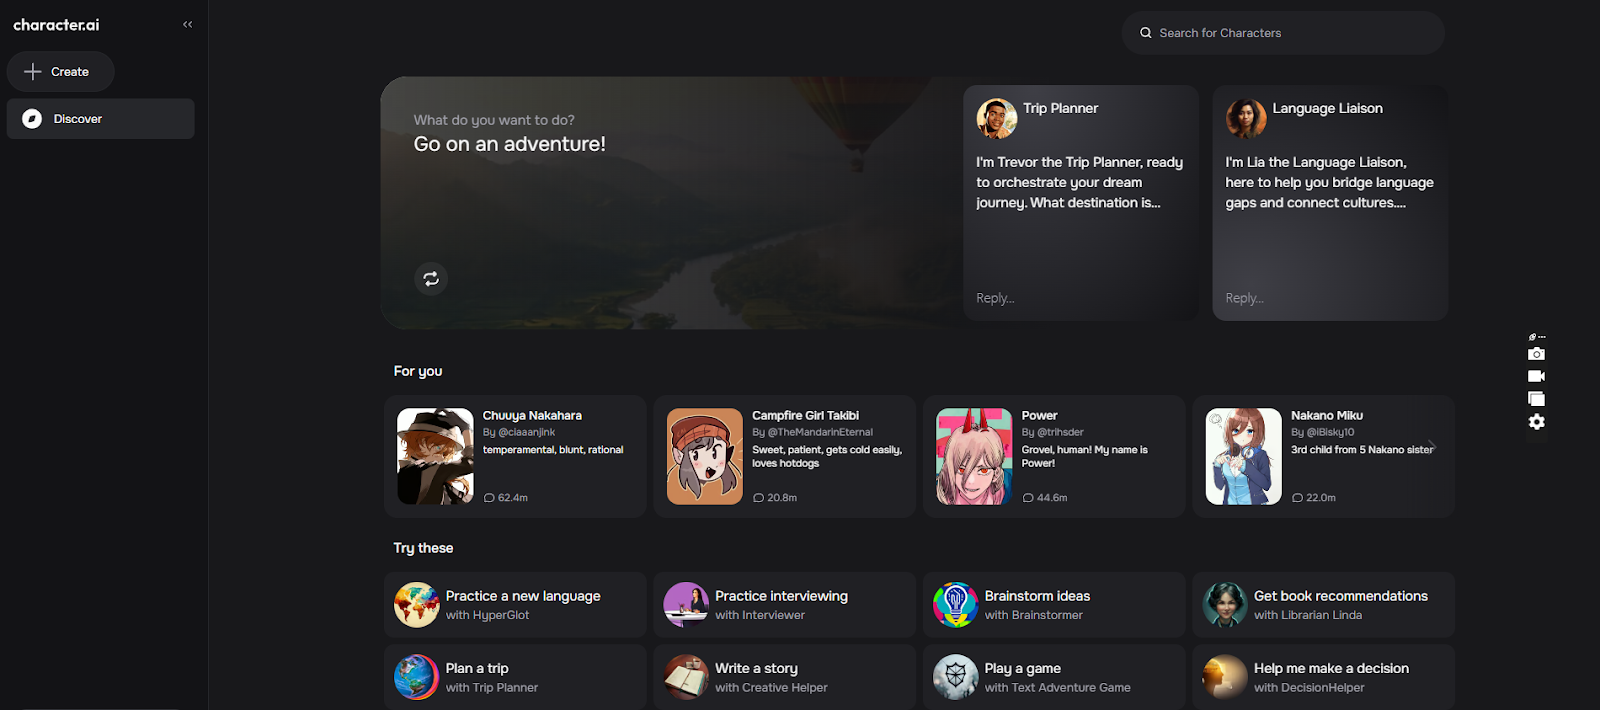Viewport: 1600px width, 710px height.
Task: Click the Power character name
Action: [1039, 416]
